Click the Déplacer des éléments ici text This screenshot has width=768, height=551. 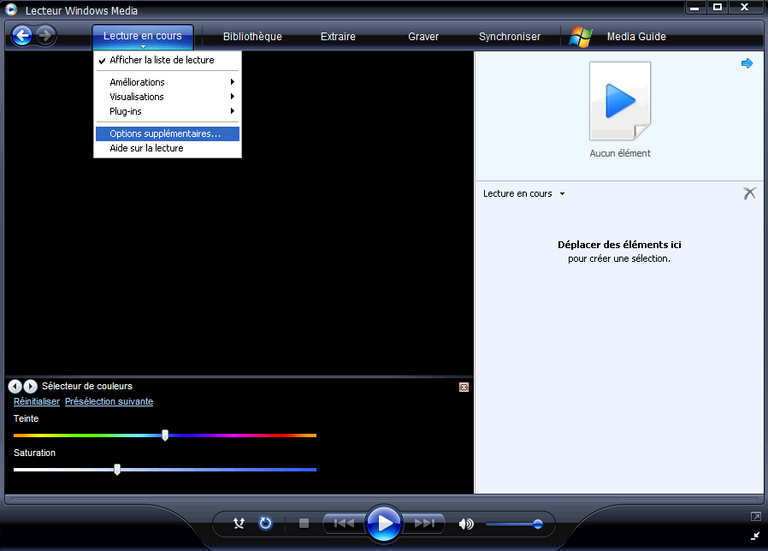pos(619,244)
